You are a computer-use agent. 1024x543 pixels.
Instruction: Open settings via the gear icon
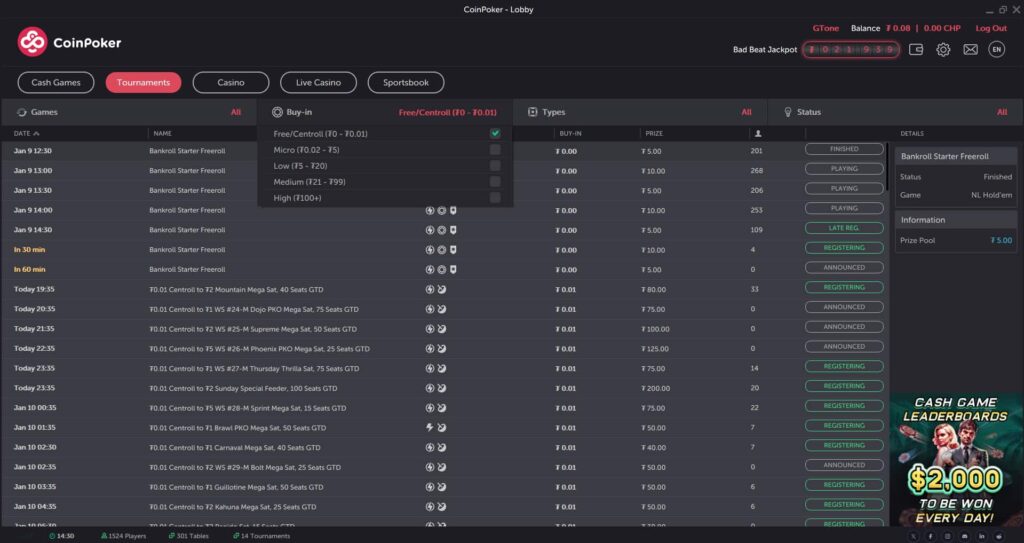(943, 49)
